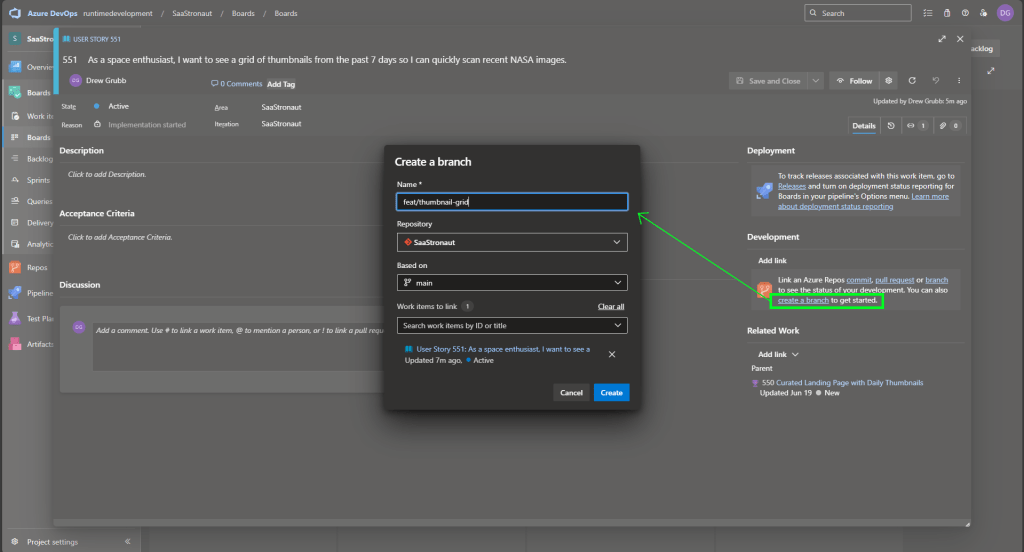Click the branch Name input field

click(512, 202)
